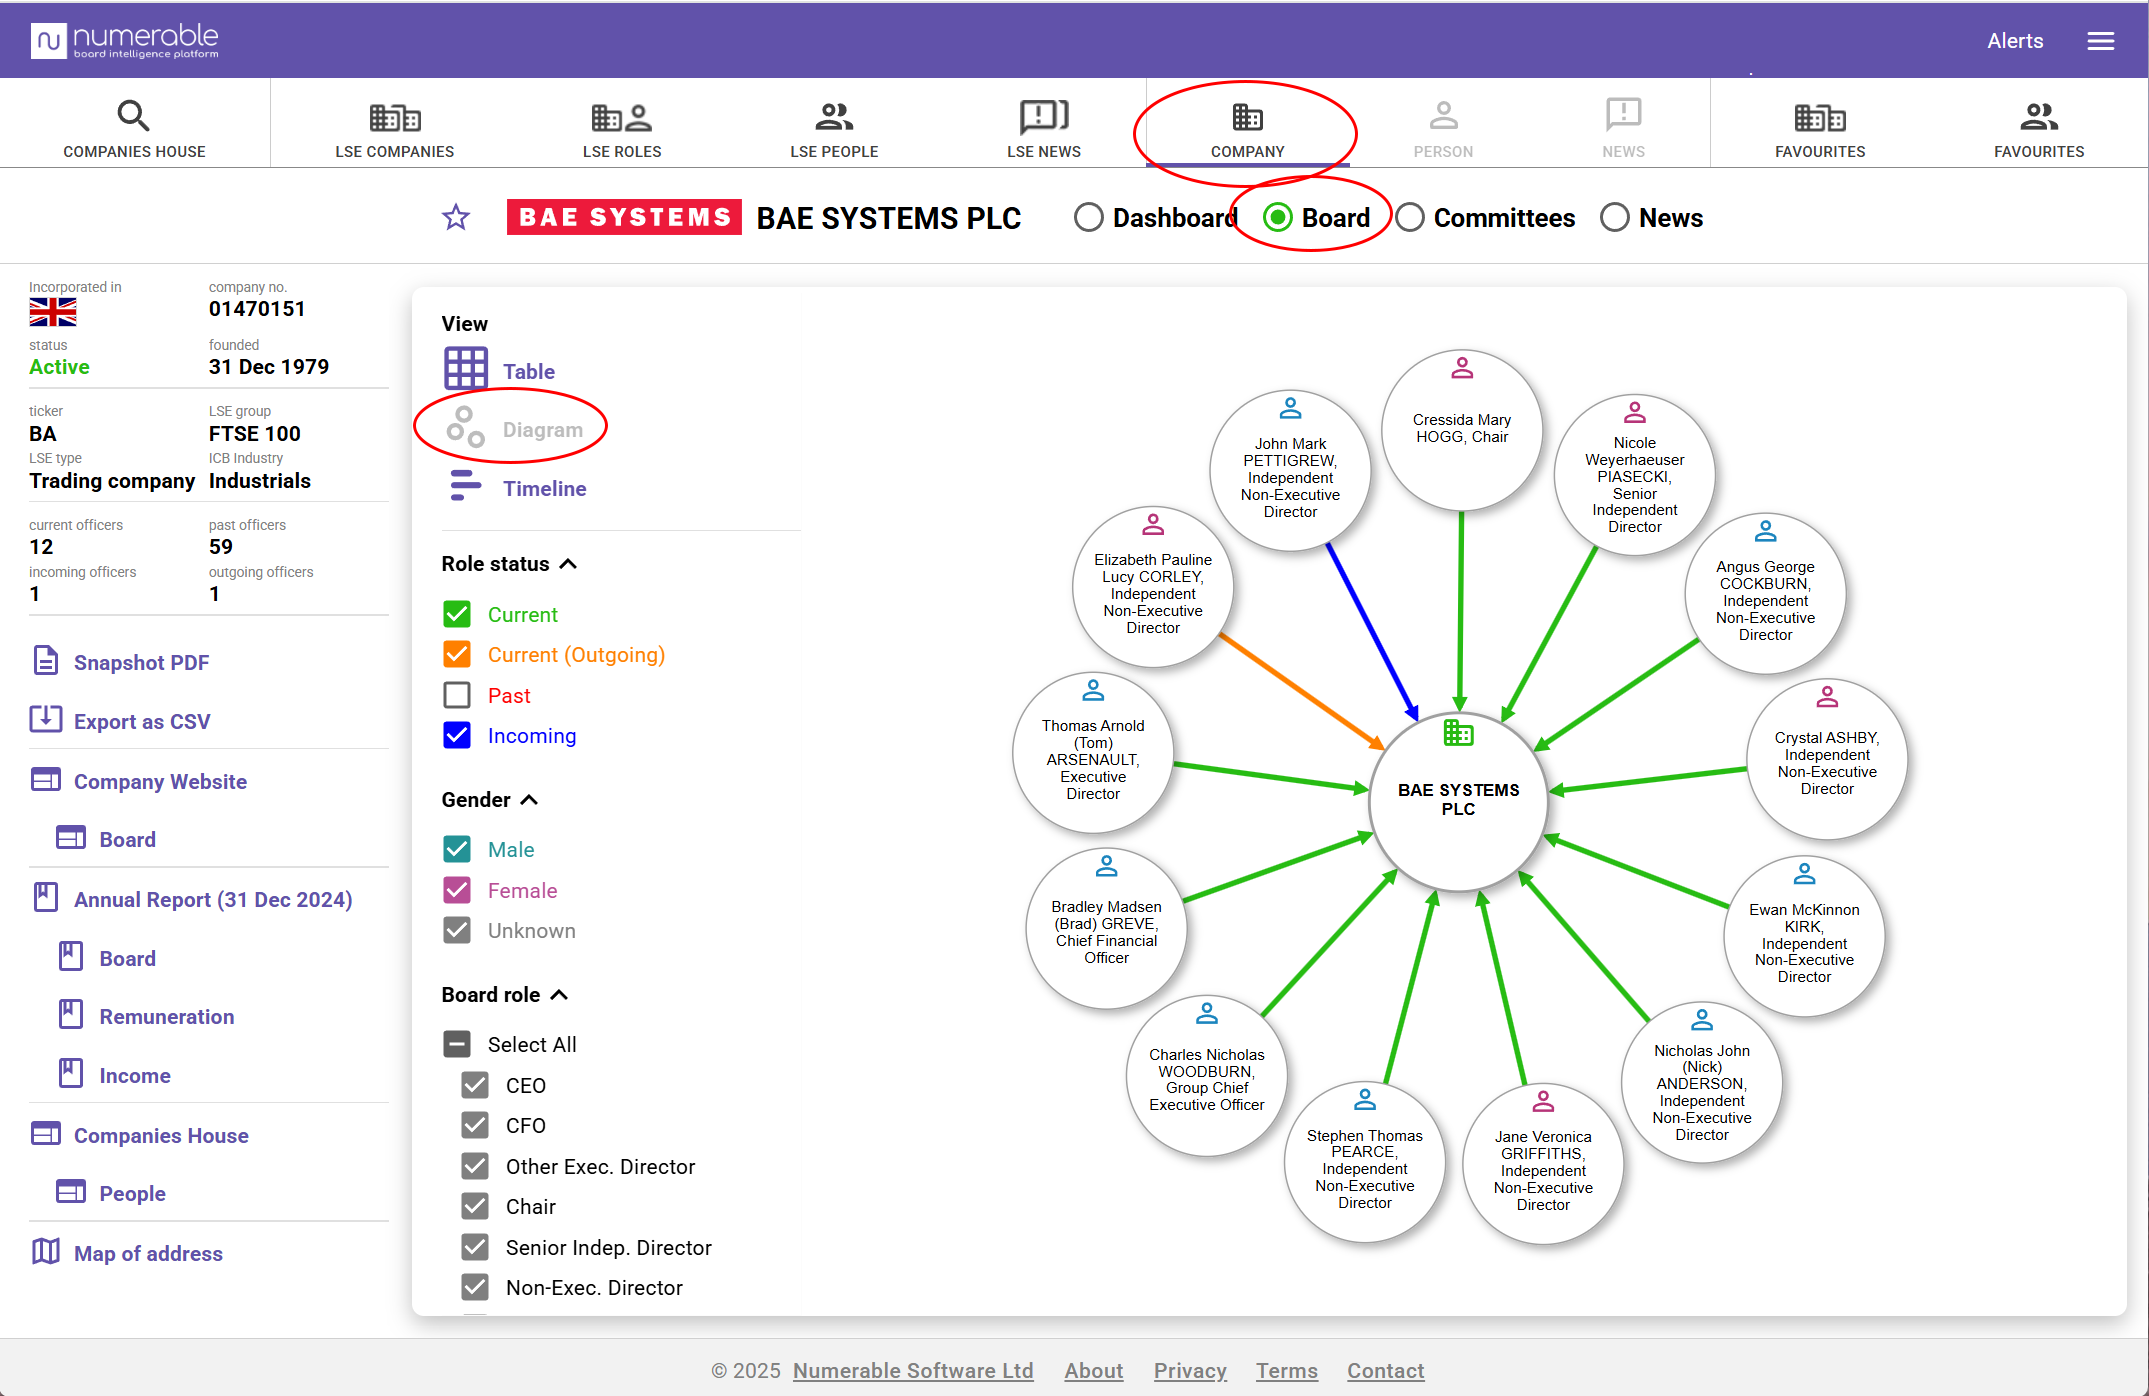The image size is (2149, 1396).
Task: Switch to Table view icon
Action: point(466,369)
